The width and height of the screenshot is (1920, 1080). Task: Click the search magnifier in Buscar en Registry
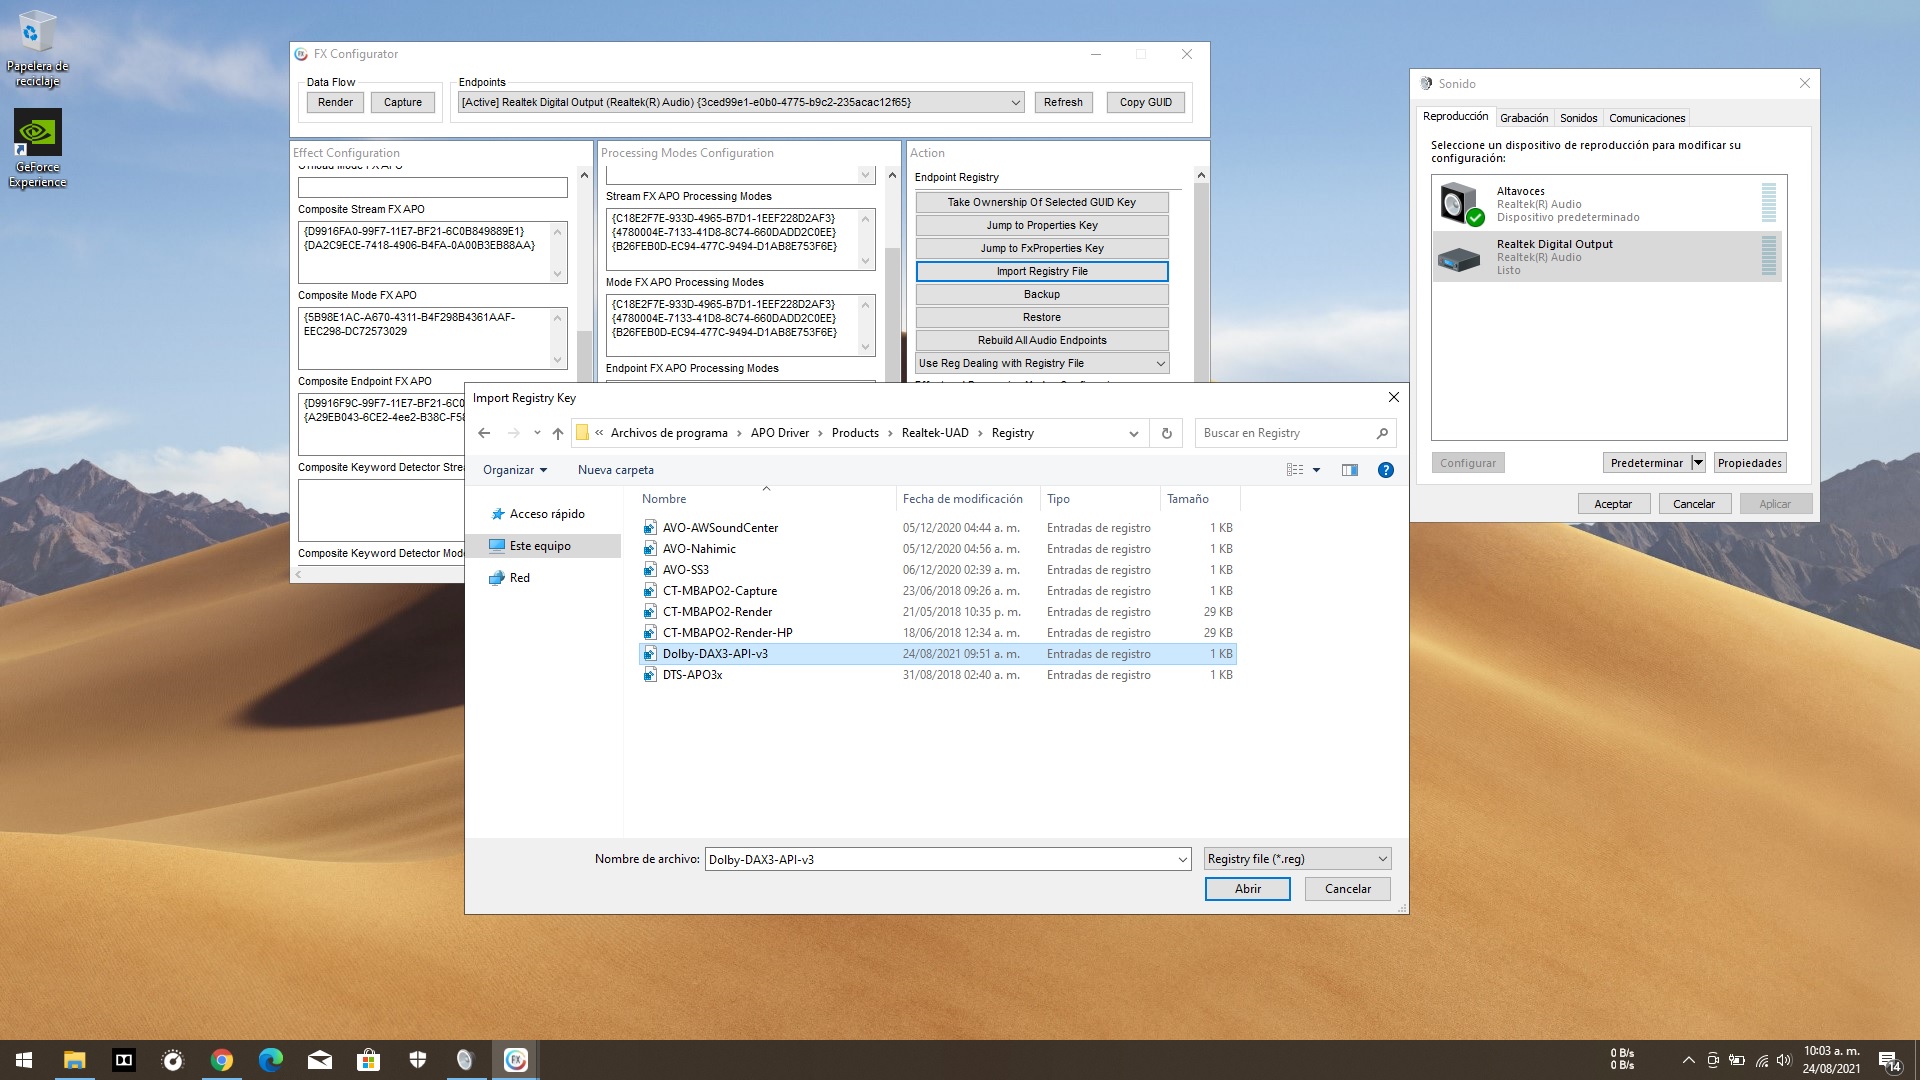pyautogui.click(x=1382, y=433)
